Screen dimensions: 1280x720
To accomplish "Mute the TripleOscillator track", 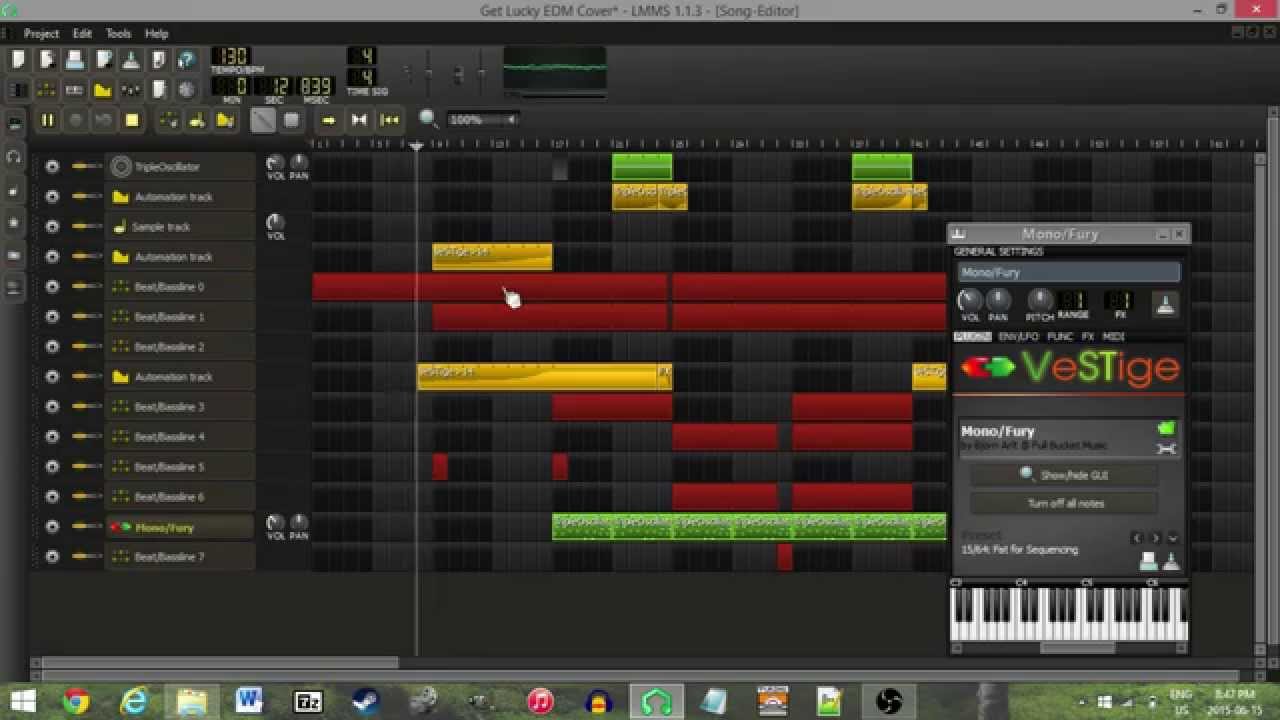I will [79, 167].
